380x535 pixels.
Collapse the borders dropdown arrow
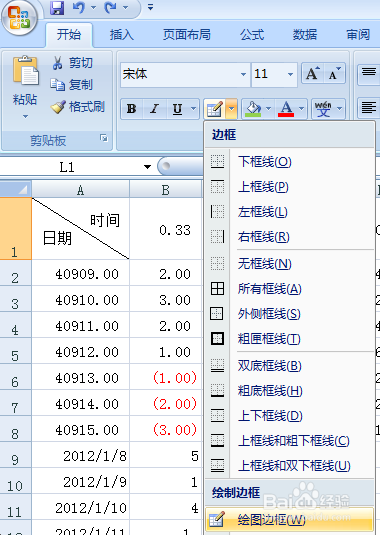(x=231, y=109)
